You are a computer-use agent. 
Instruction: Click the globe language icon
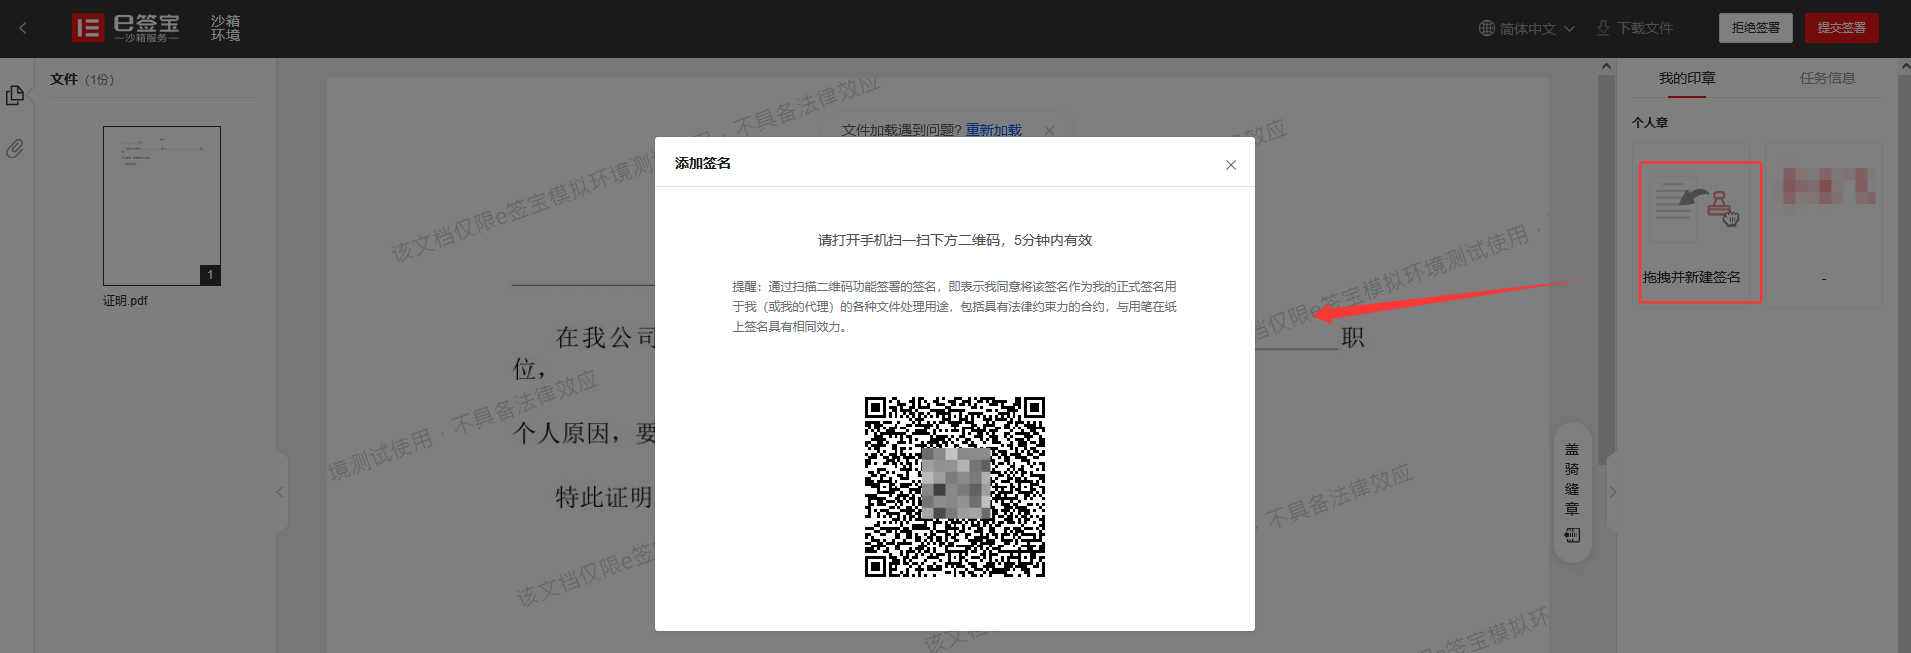pos(1487,28)
